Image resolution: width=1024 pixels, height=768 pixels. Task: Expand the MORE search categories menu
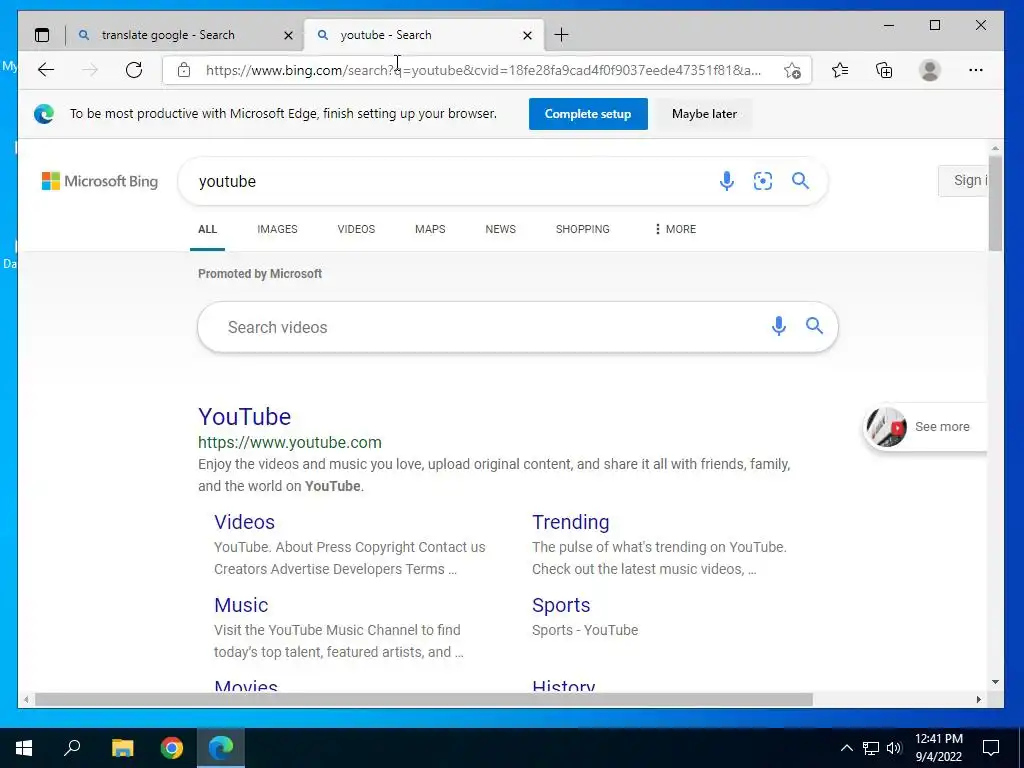675,229
